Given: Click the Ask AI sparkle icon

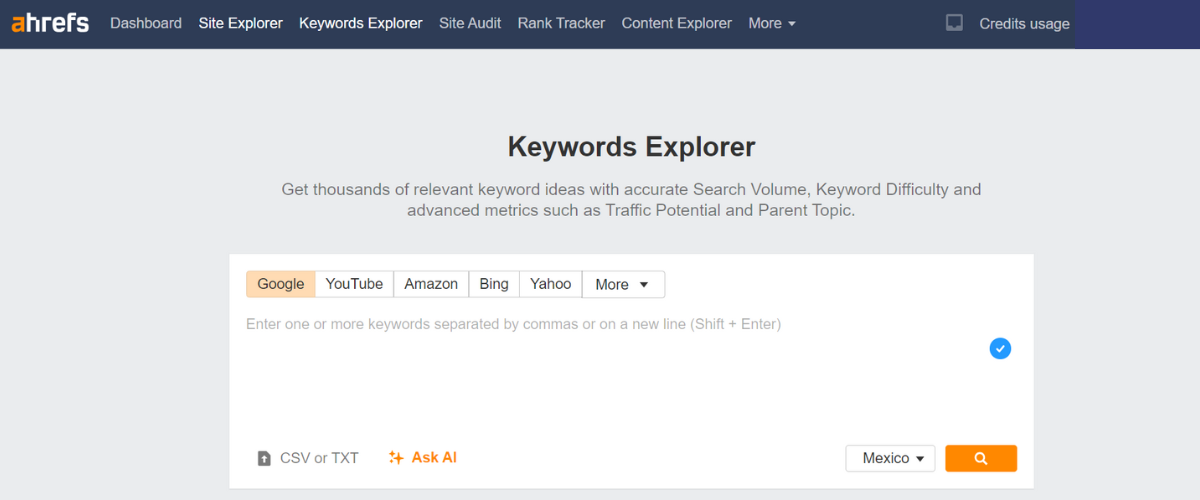Looking at the screenshot, I should pos(396,457).
